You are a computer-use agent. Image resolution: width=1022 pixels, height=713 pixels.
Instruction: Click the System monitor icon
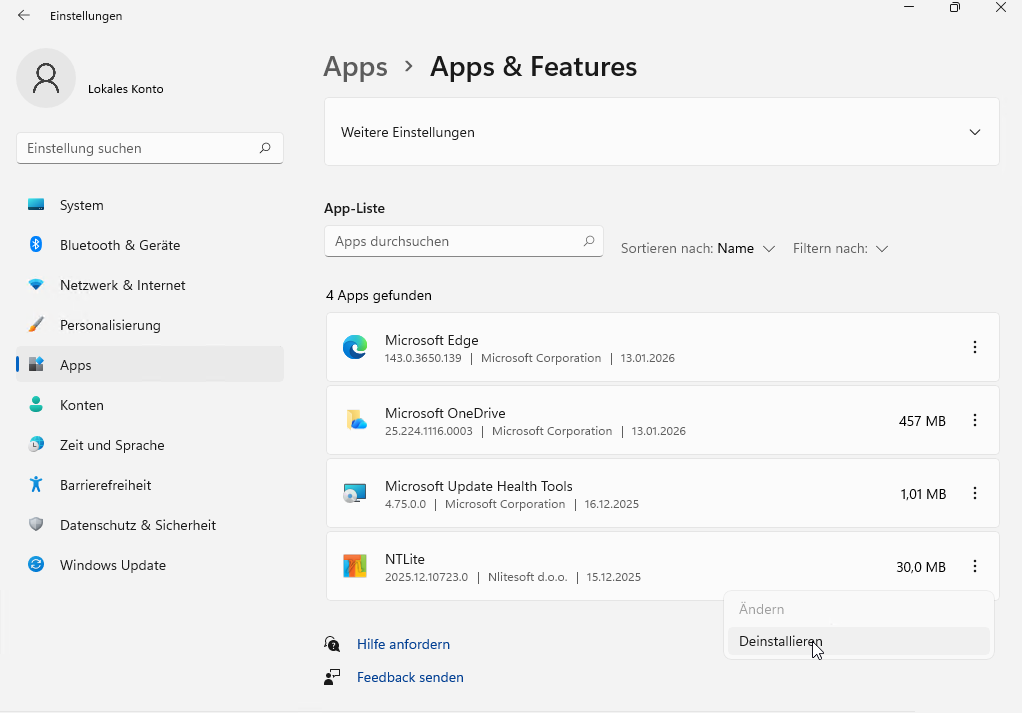[36, 205]
